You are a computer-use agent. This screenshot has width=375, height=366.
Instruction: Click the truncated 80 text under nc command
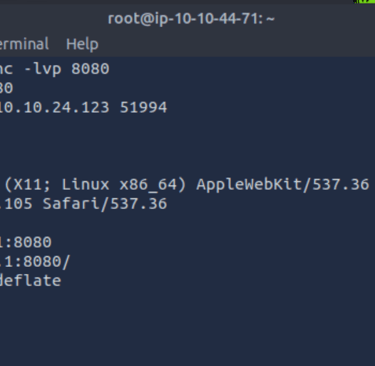[6, 88]
